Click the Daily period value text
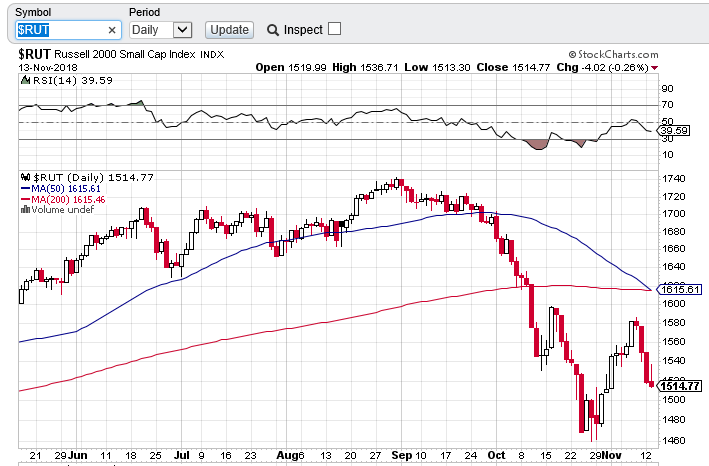 145,30
